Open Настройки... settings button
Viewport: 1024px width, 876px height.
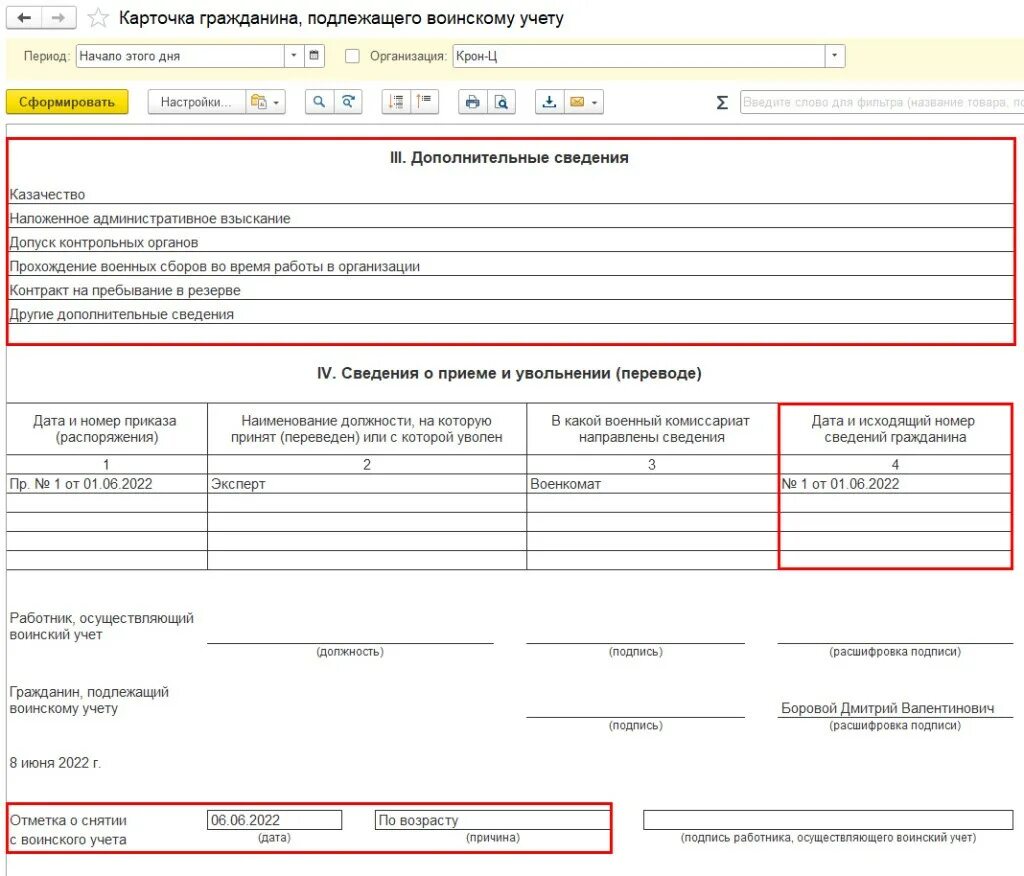click(196, 102)
